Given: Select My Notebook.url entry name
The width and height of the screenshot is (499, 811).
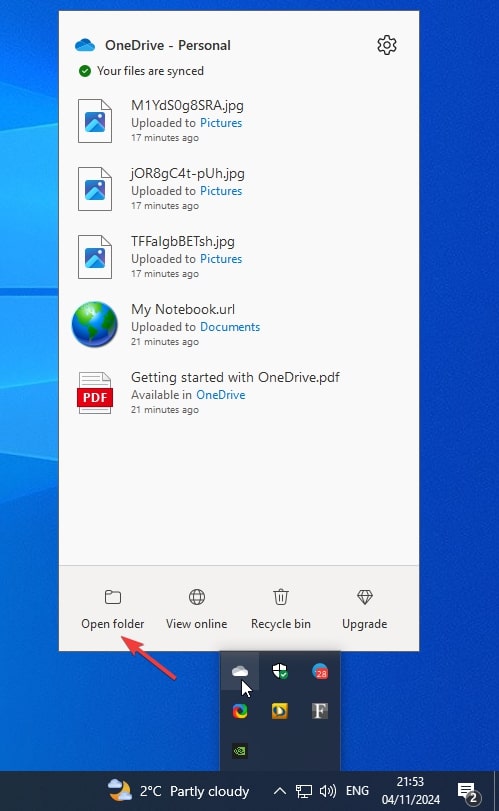Looking at the screenshot, I should (183, 309).
